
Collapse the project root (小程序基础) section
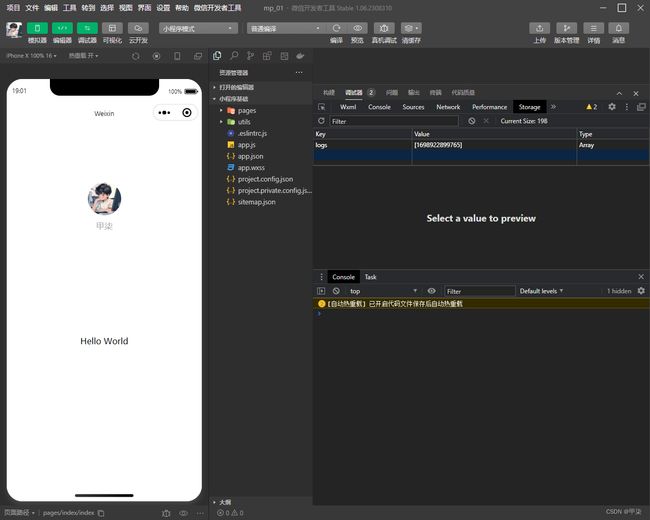coord(260,99)
